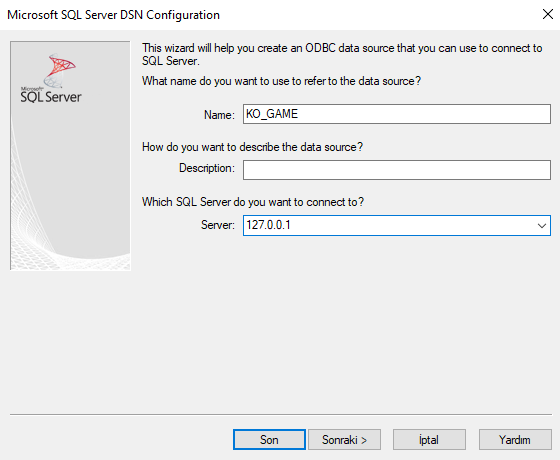Click the Microsoft SQL Server DSN Configuration title
The height and width of the screenshot is (460, 560).
click(113, 15)
